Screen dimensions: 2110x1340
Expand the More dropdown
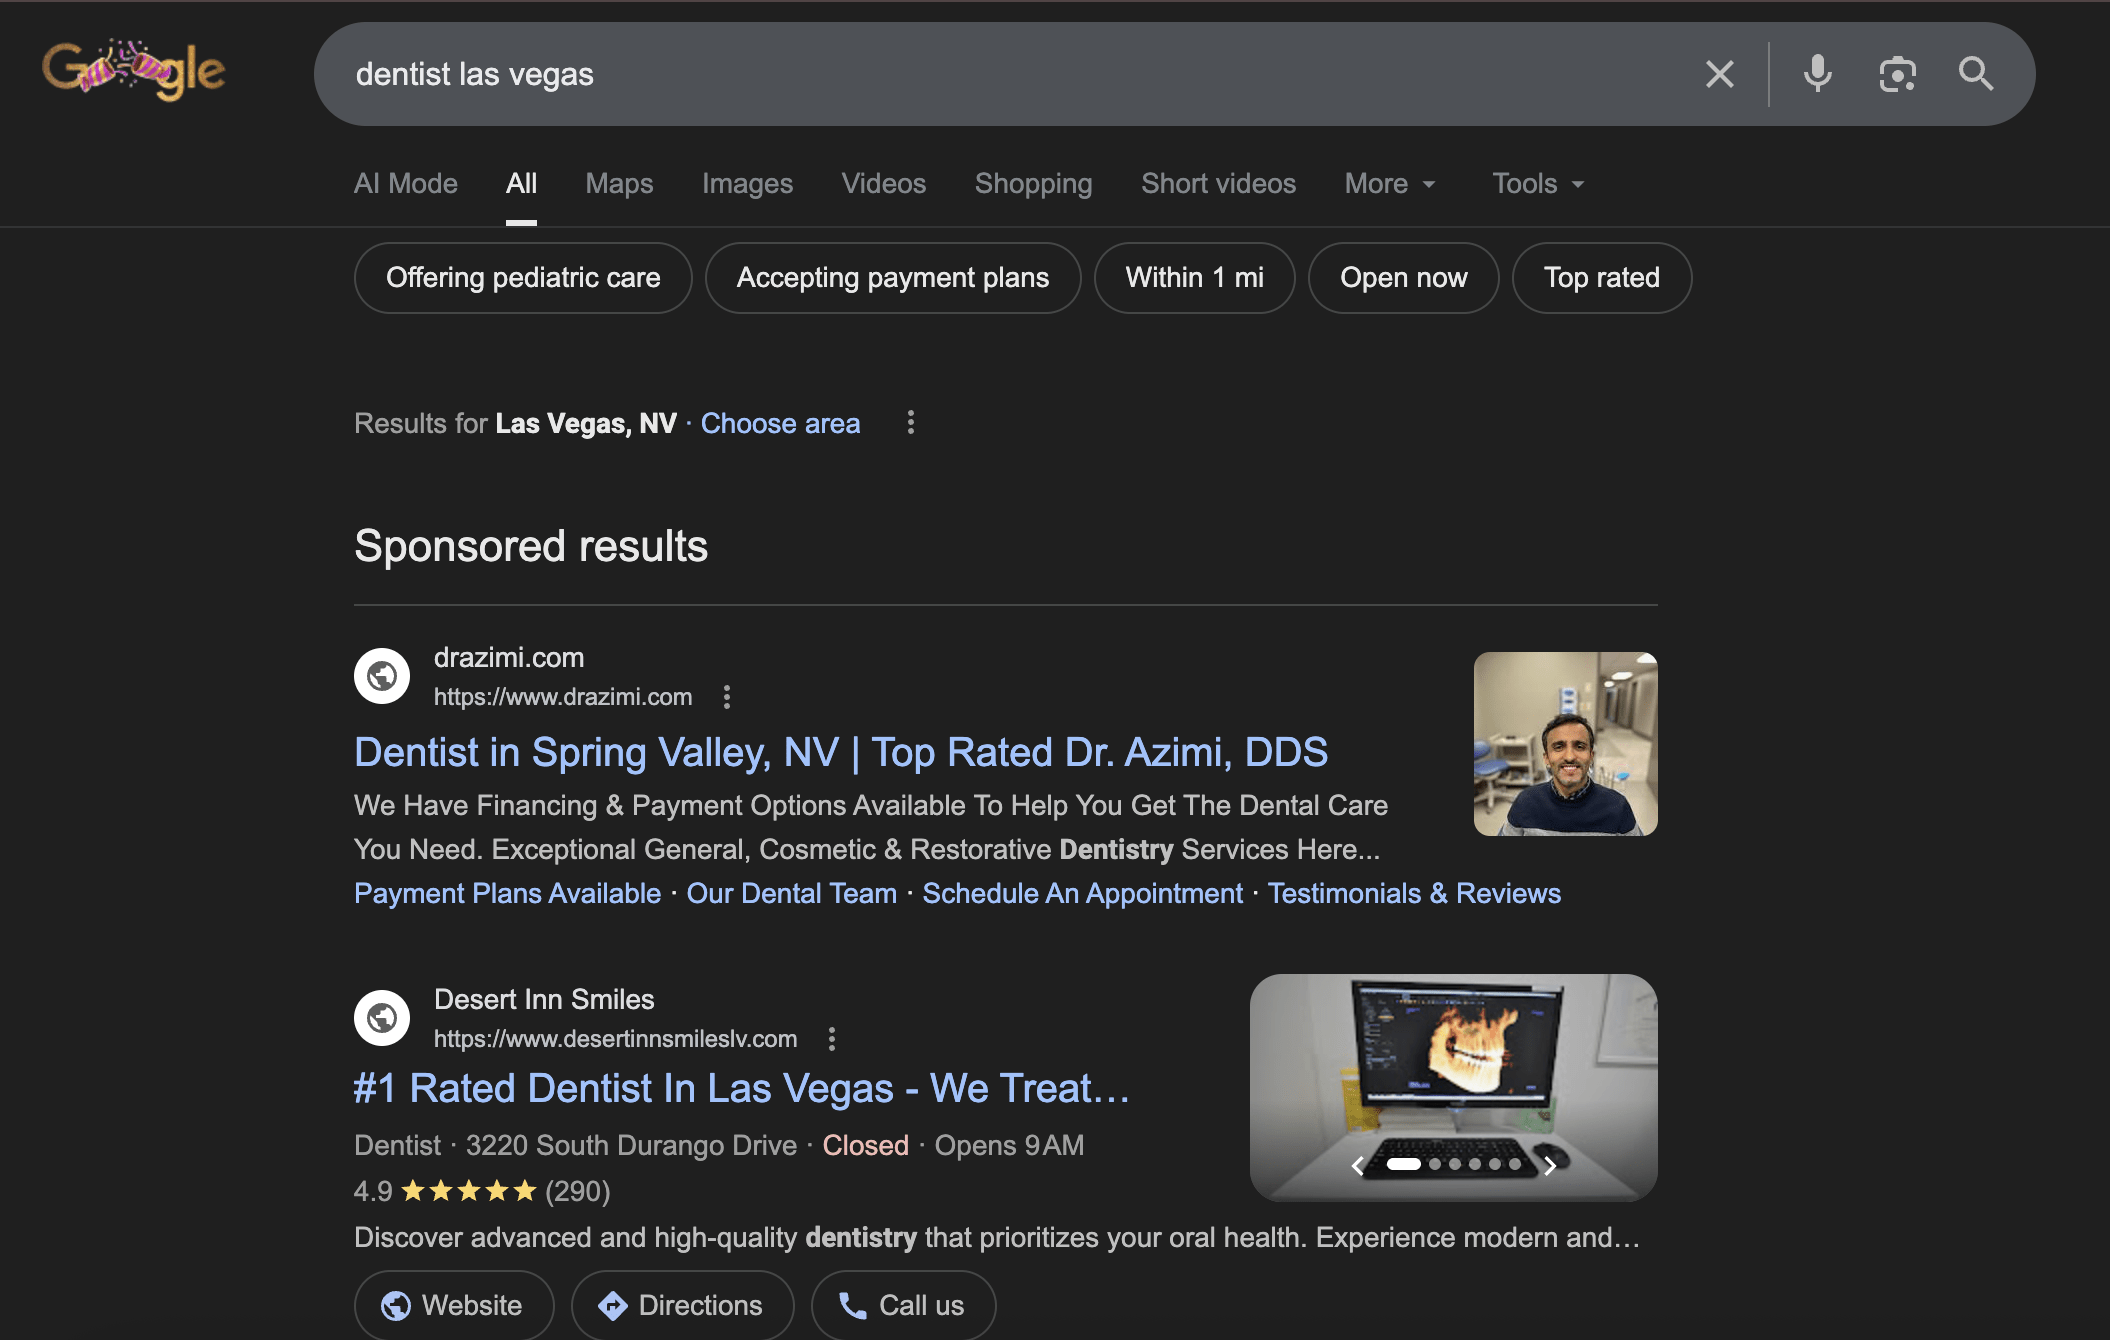(1389, 184)
